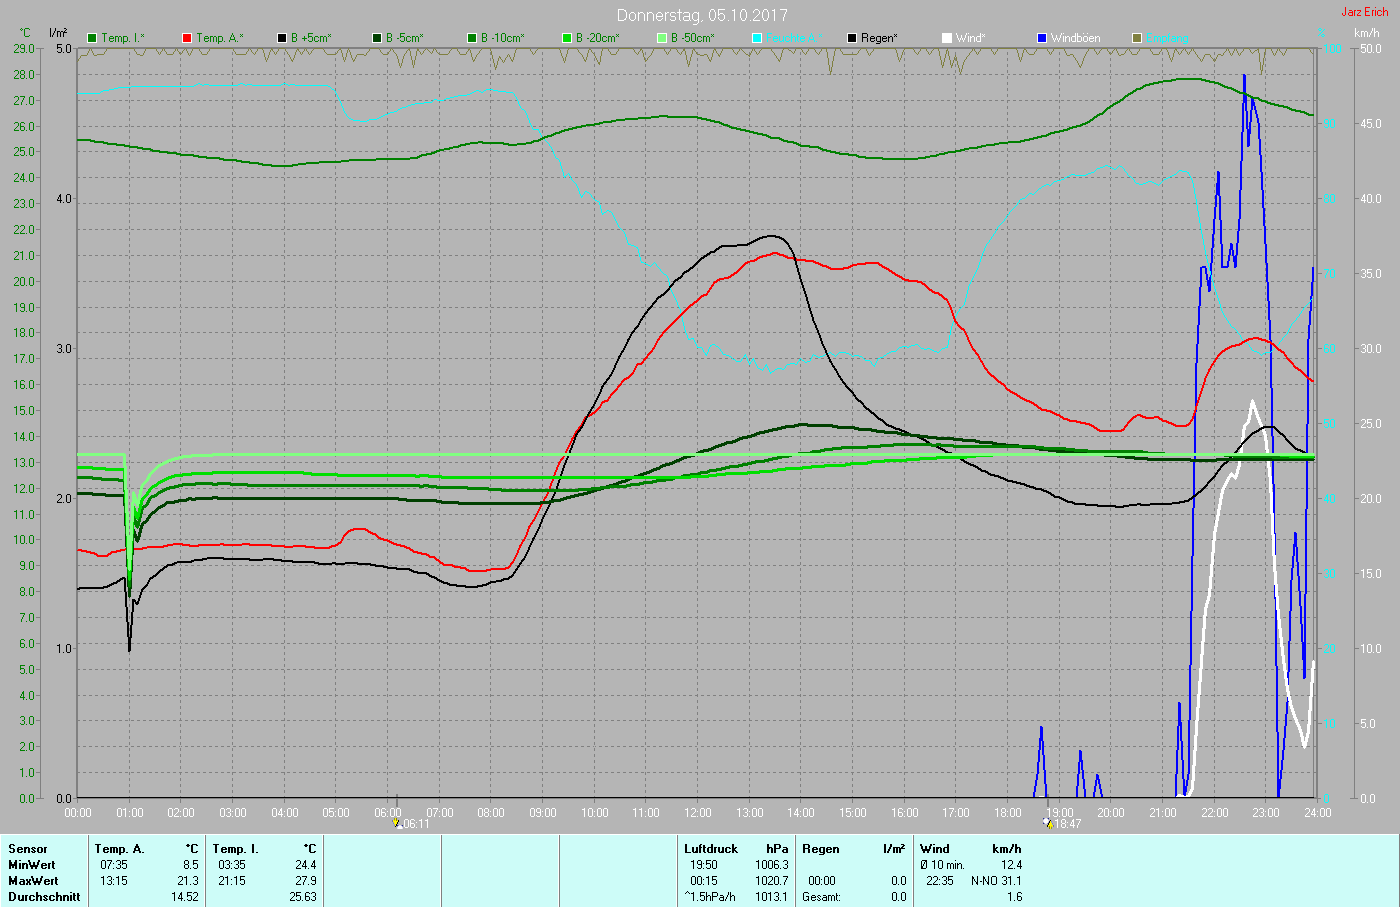Select the B -5cm legend color box
1400x907 pixels.
pos(377,38)
